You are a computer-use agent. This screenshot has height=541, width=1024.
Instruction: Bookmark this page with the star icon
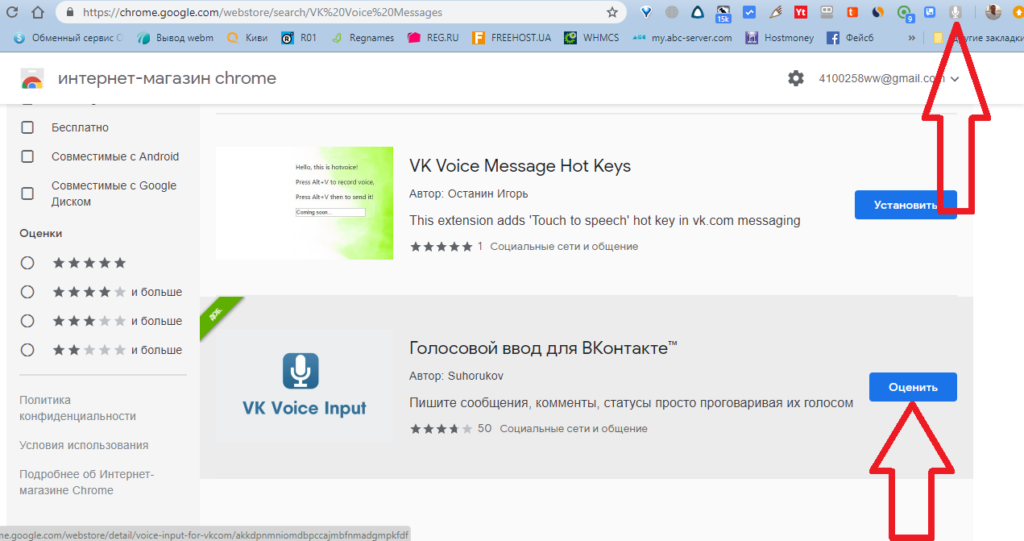[612, 12]
